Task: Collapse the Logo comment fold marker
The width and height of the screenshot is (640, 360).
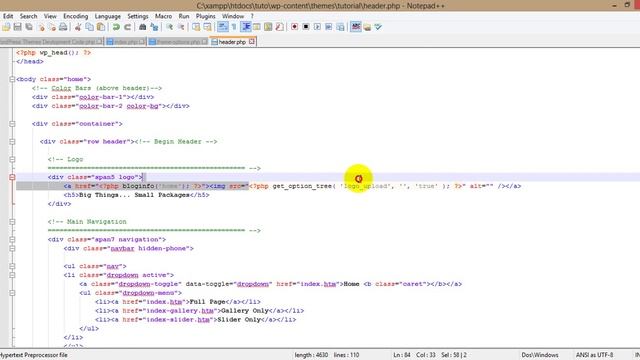Action: click(12, 159)
